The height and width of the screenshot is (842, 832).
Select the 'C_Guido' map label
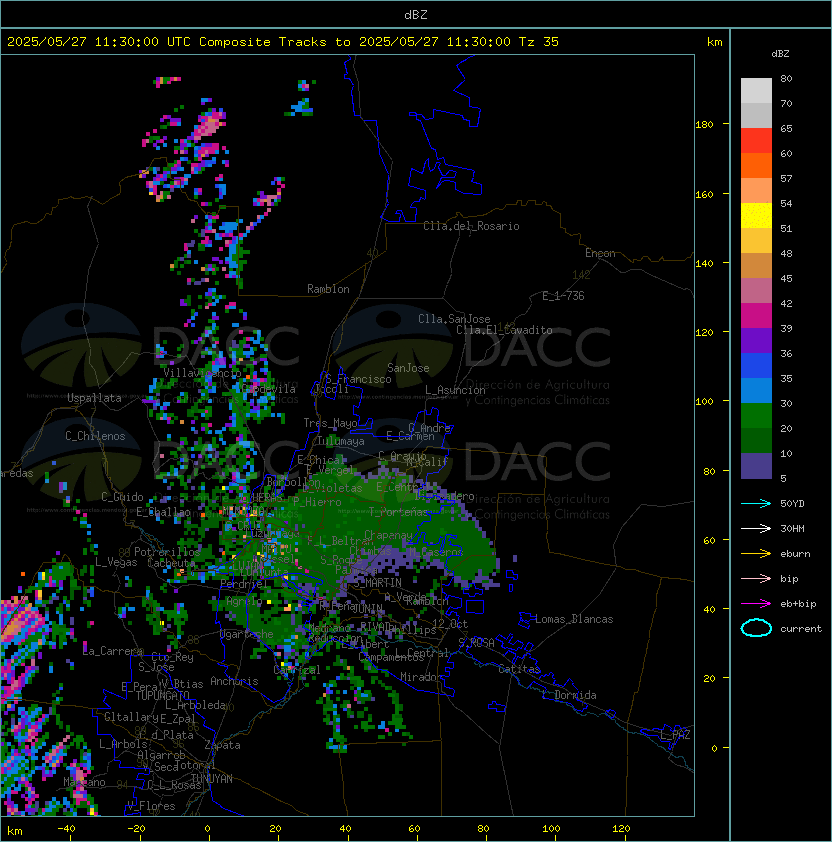pyautogui.click(x=122, y=497)
